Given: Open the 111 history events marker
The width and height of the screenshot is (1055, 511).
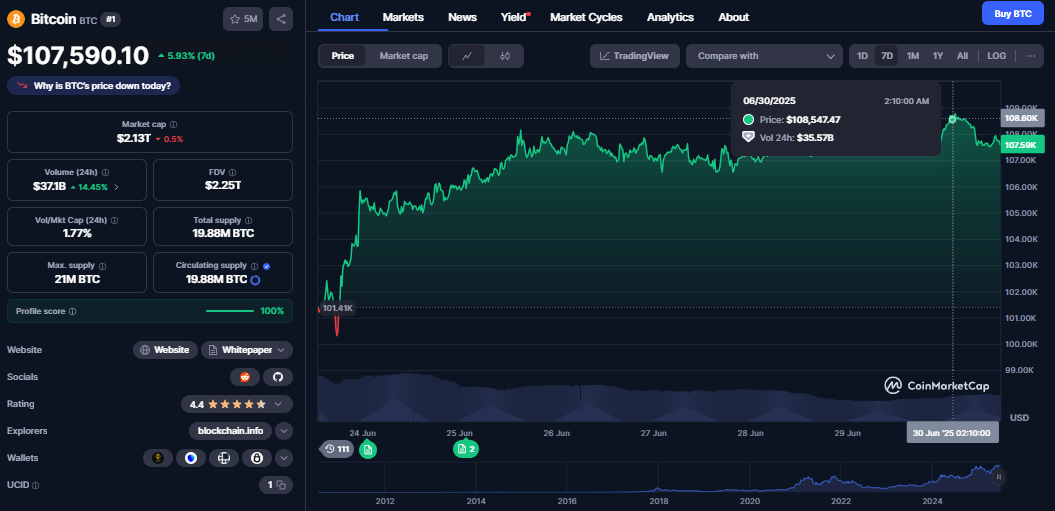Looking at the screenshot, I should (x=337, y=449).
